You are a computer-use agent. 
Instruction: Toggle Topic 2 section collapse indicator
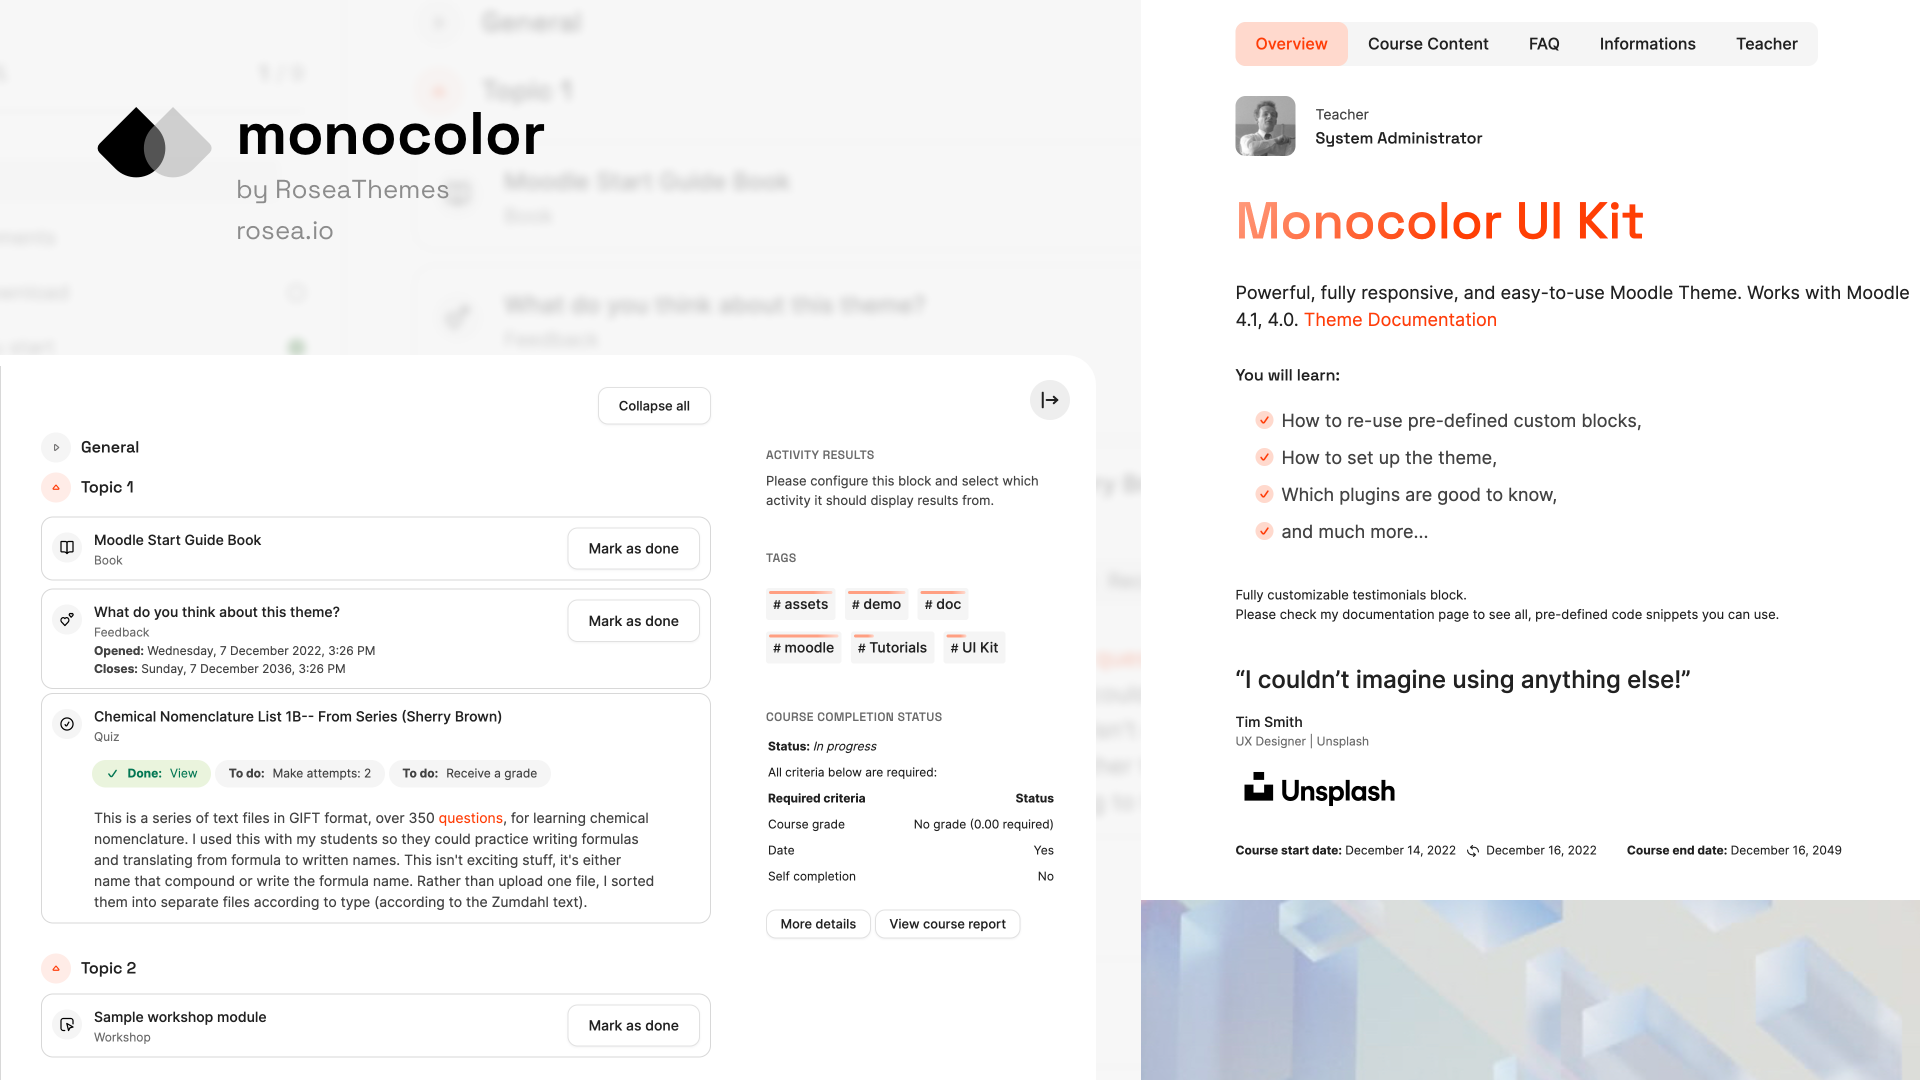click(55, 967)
